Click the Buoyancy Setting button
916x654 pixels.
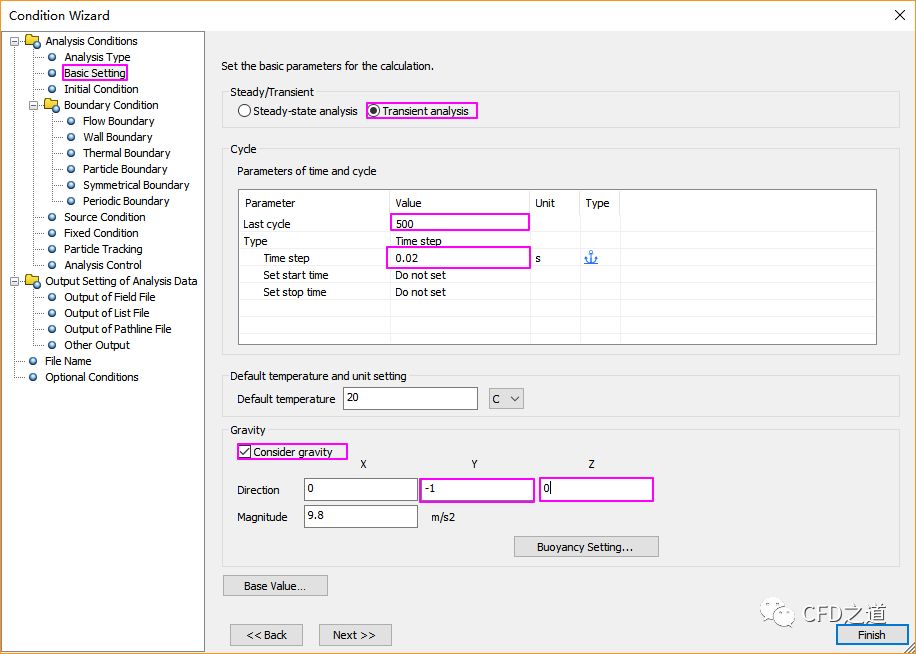585,547
